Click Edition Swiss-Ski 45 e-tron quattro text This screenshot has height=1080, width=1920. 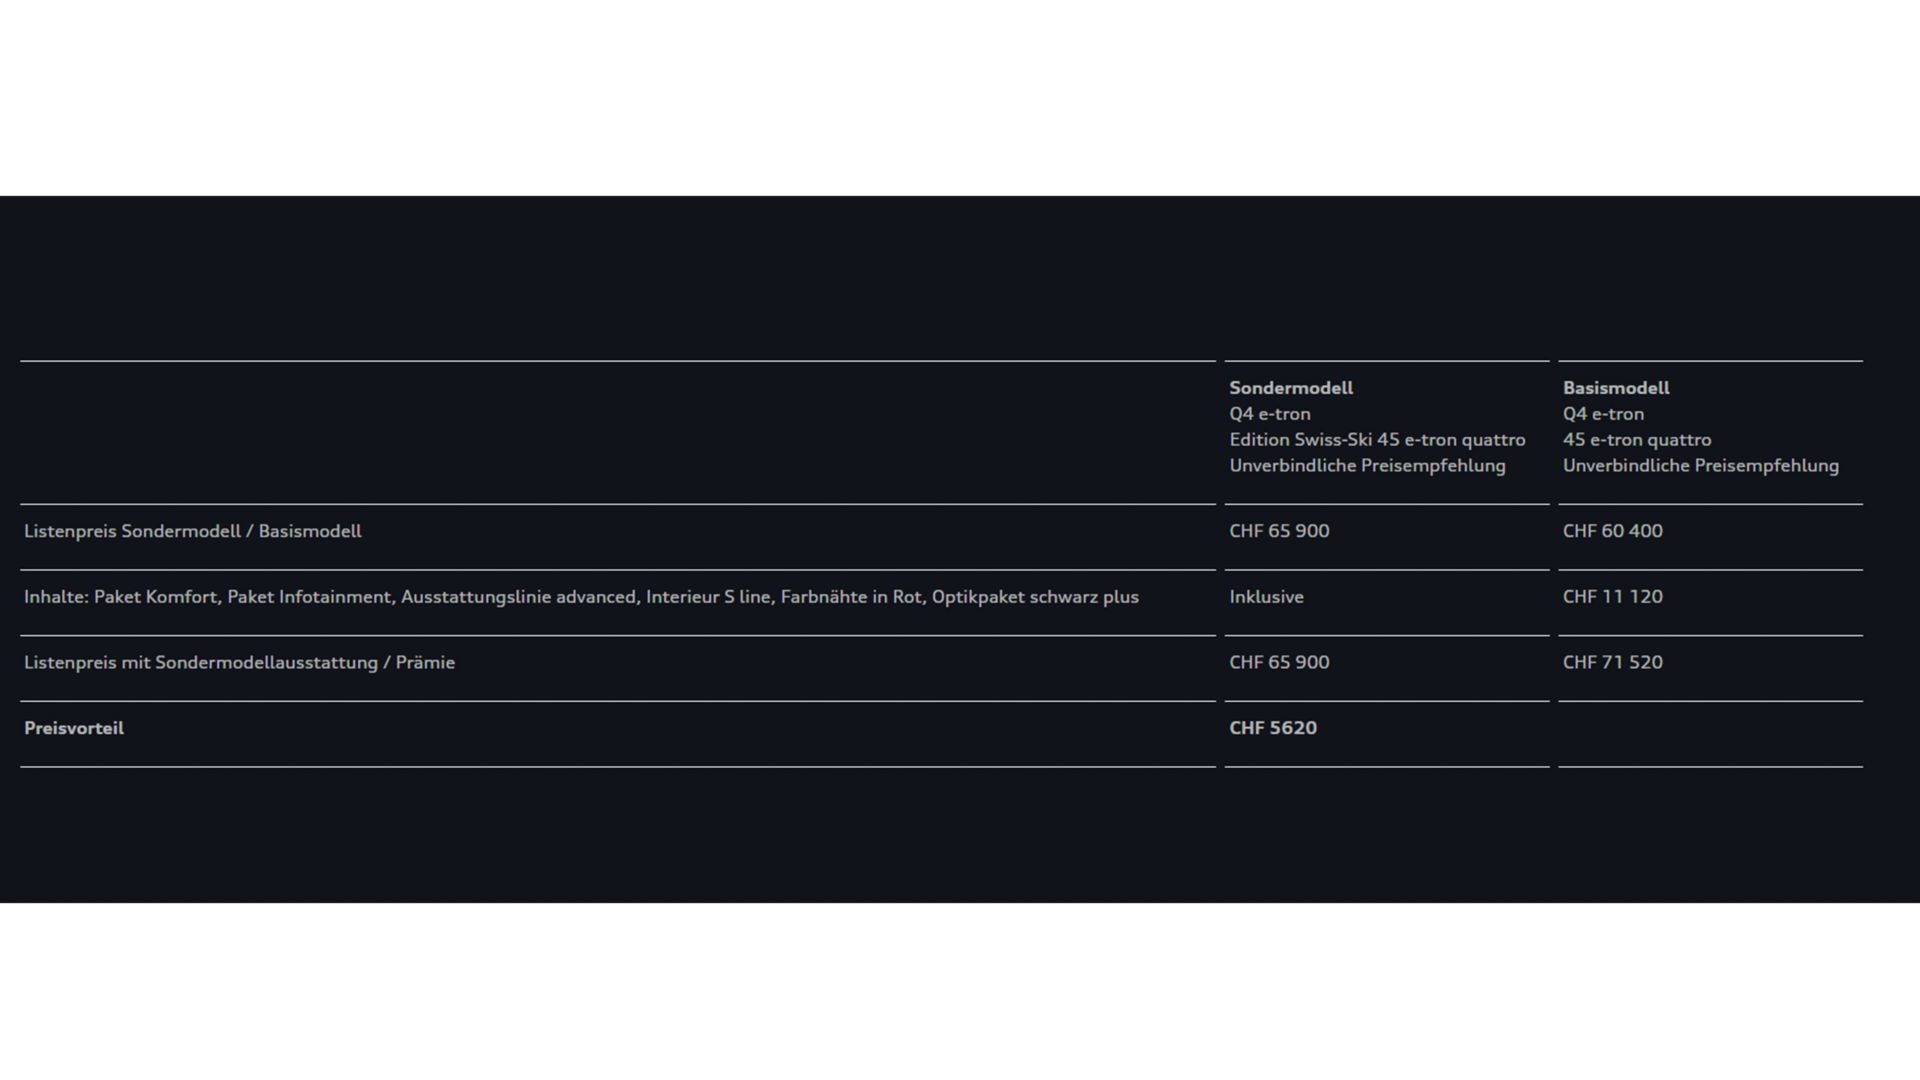[x=1376, y=440]
